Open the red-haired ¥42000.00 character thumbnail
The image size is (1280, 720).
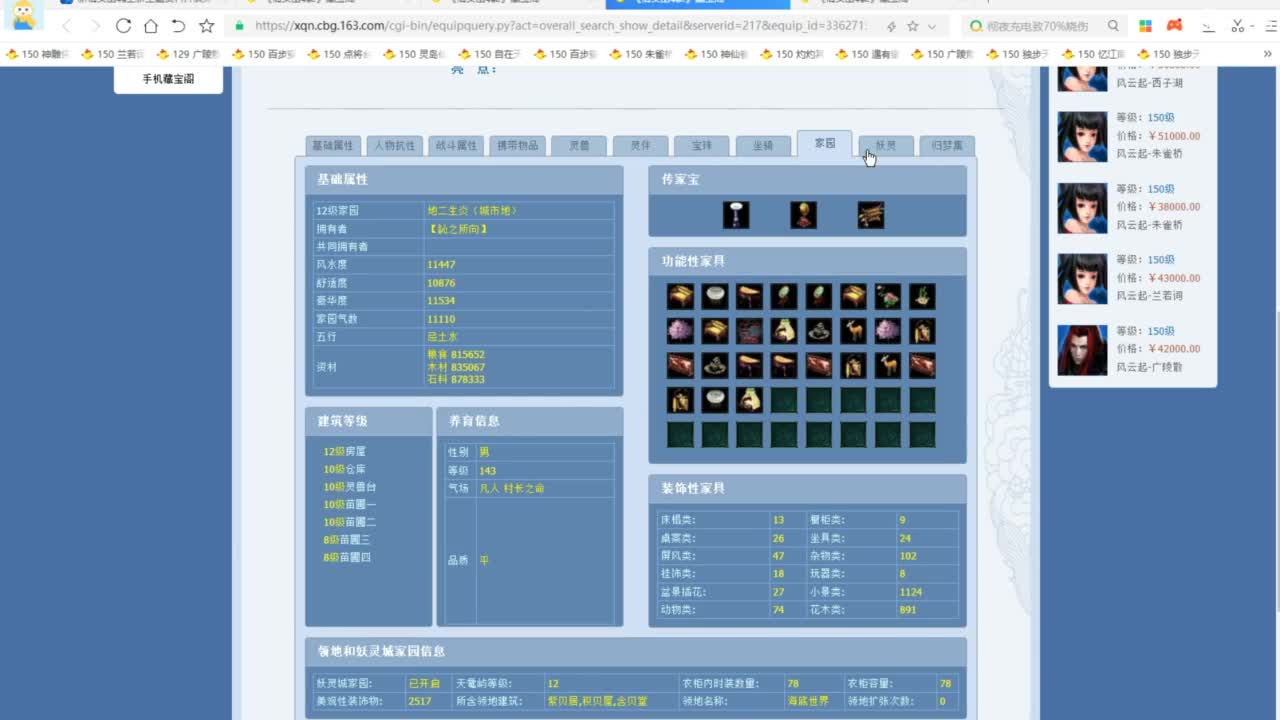coord(1083,349)
